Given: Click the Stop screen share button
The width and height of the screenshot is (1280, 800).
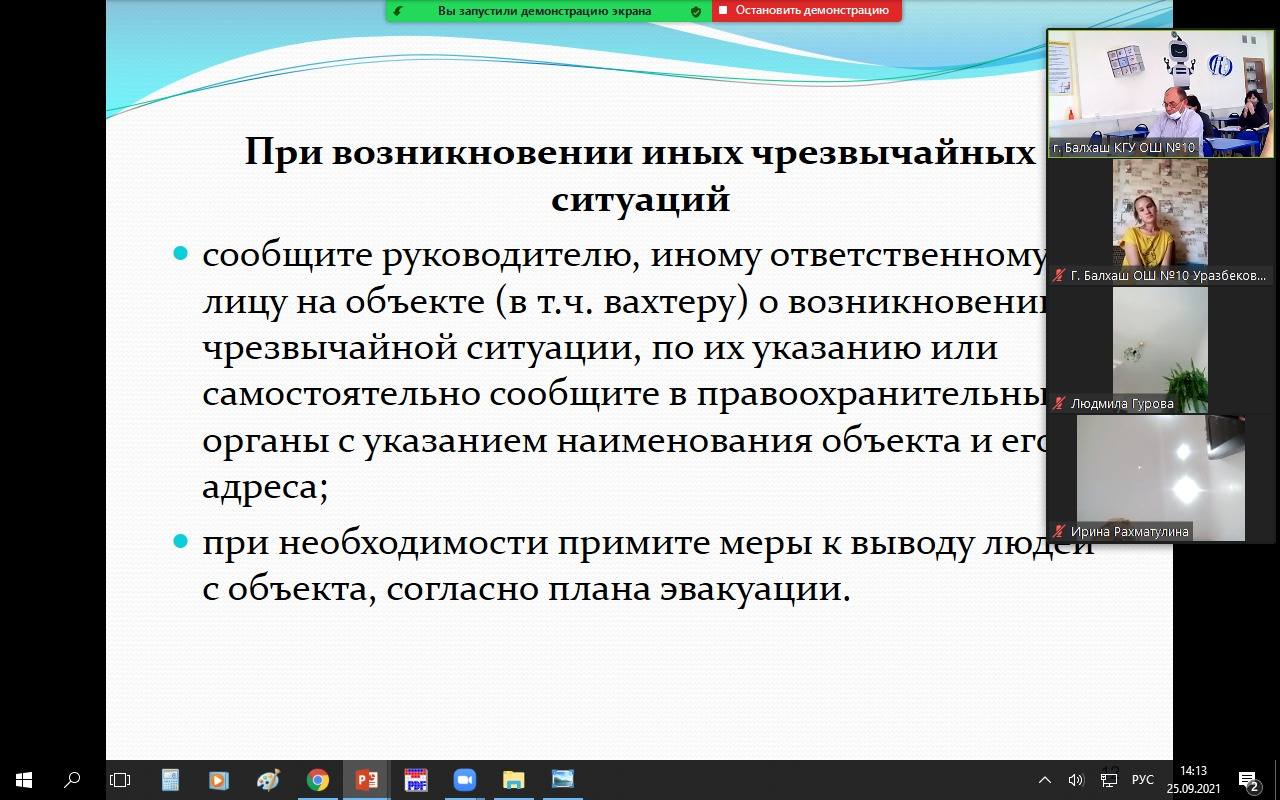Looking at the screenshot, I should tap(806, 11).
